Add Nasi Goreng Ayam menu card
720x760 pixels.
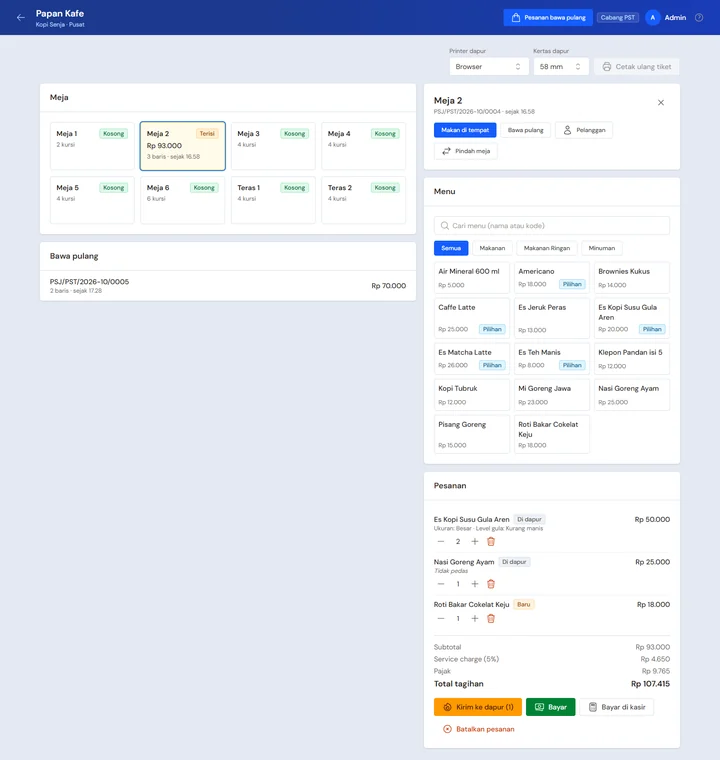(x=632, y=395)
